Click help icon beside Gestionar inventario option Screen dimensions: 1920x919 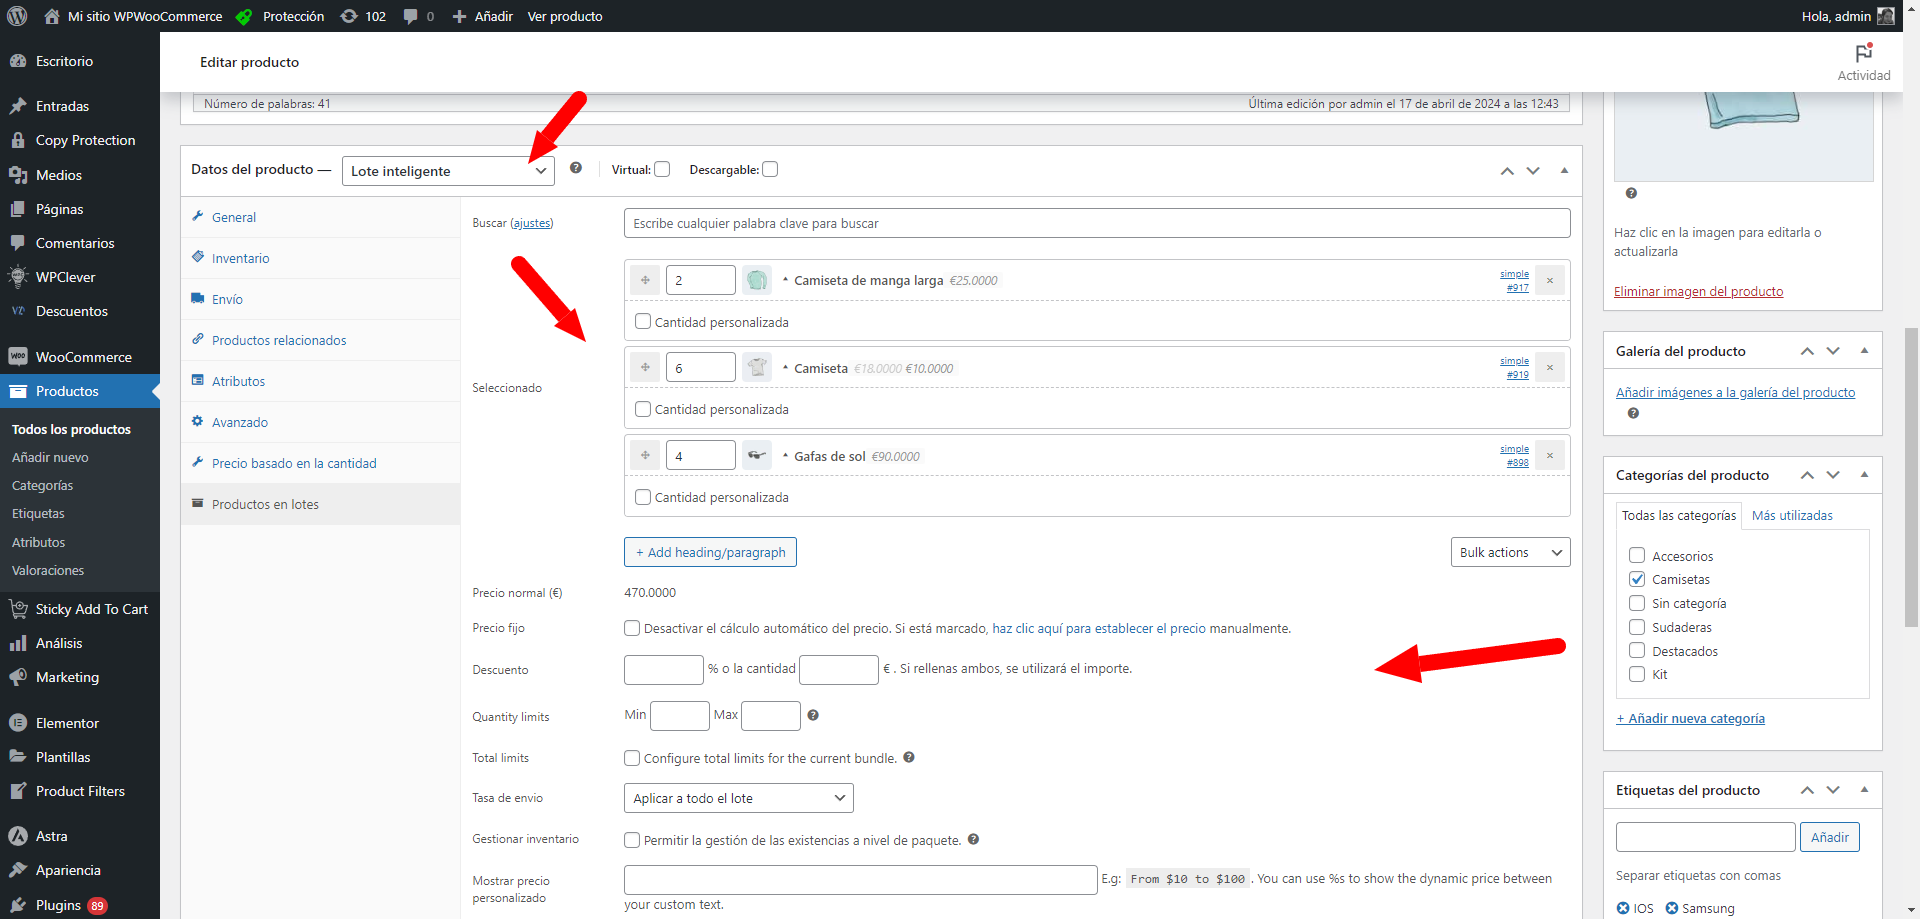[x=973, y=839]
